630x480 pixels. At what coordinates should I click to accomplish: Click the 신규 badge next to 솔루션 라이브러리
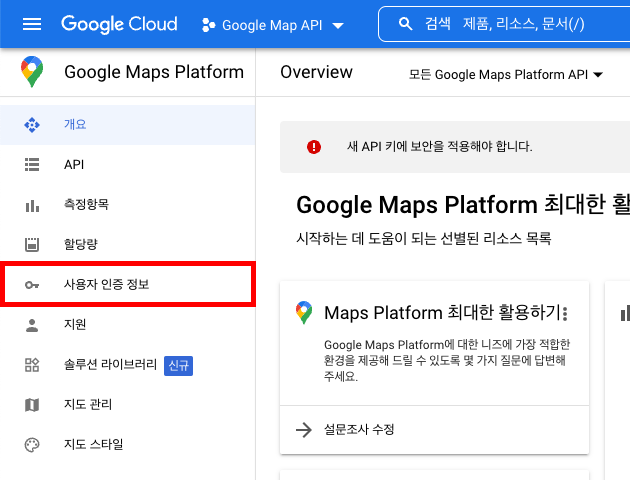click(179, 365)
